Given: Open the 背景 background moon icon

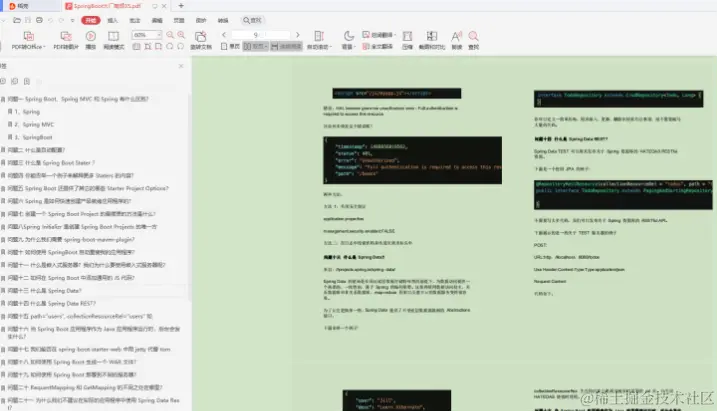Looking at the screenshot, I should (349, 40).
